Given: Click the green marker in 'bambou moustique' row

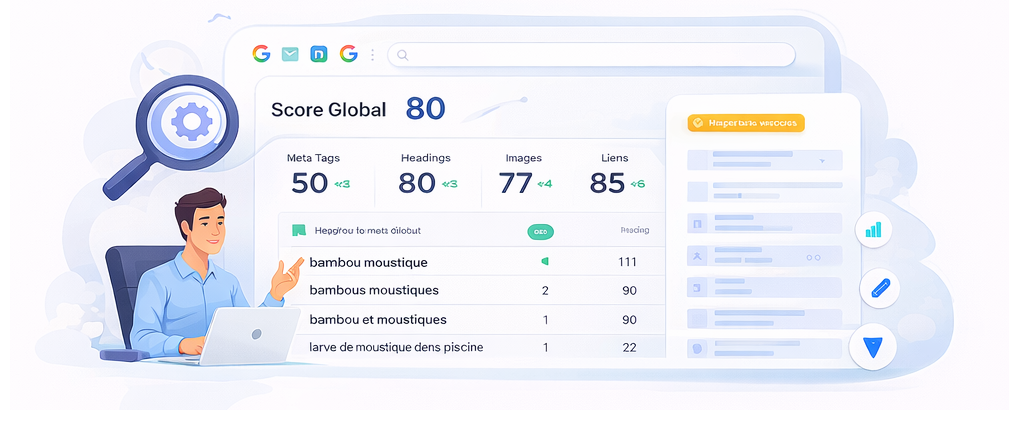Looking at the screenshot, I should pos(545,261).
